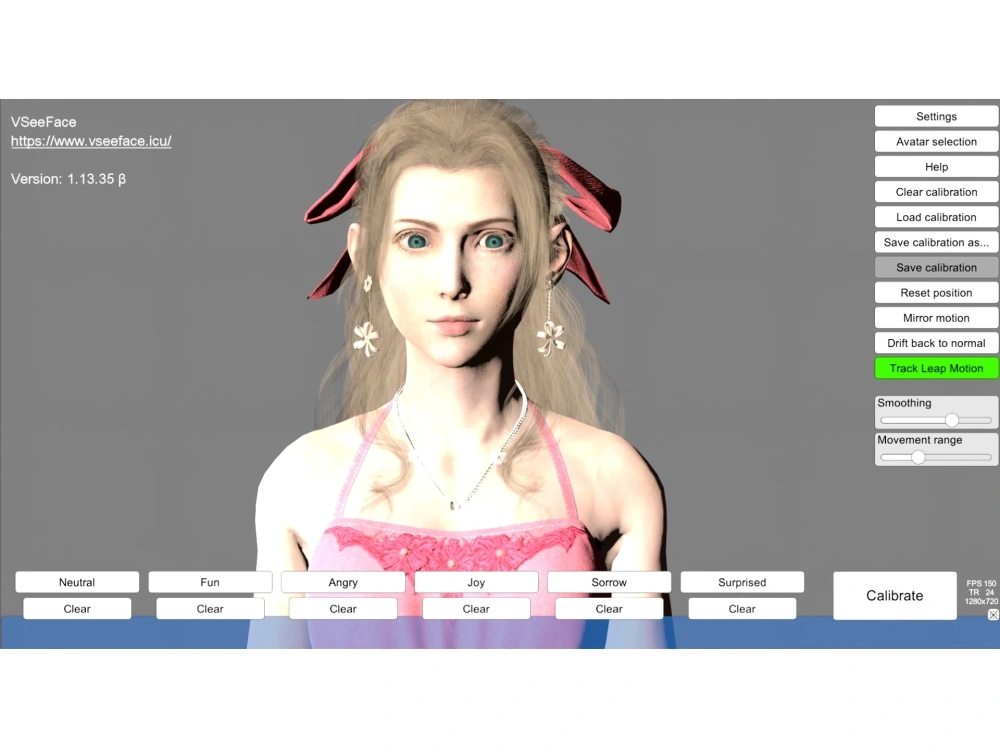Click Load calibration

(936, 217)
